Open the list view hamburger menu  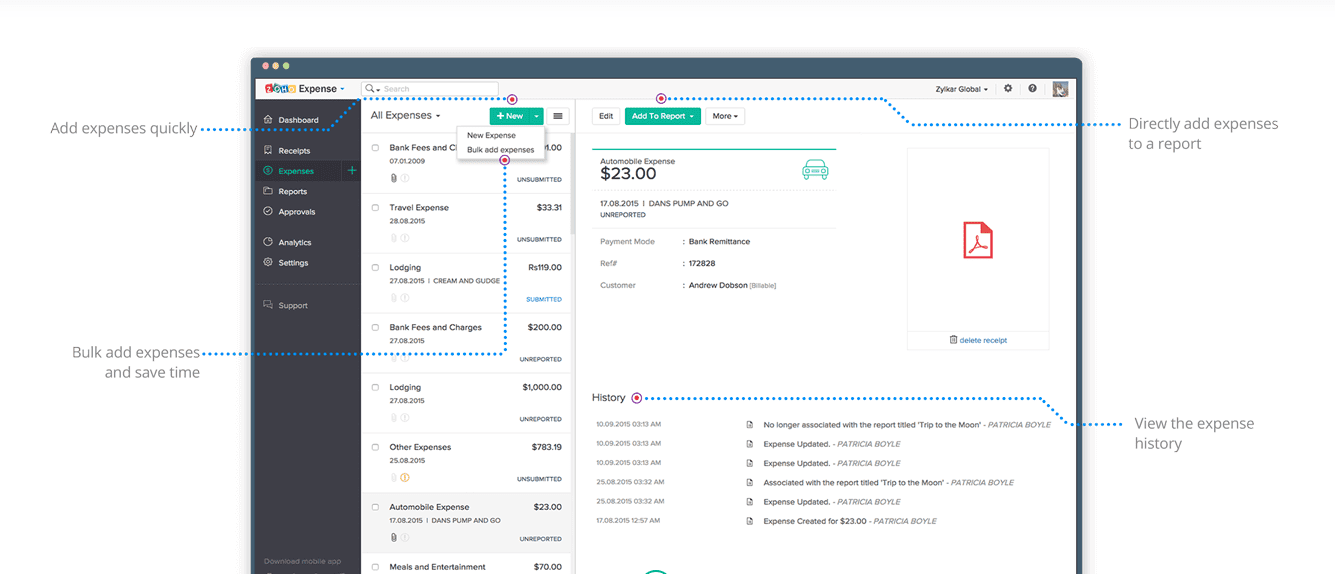(x=558, y=116)
